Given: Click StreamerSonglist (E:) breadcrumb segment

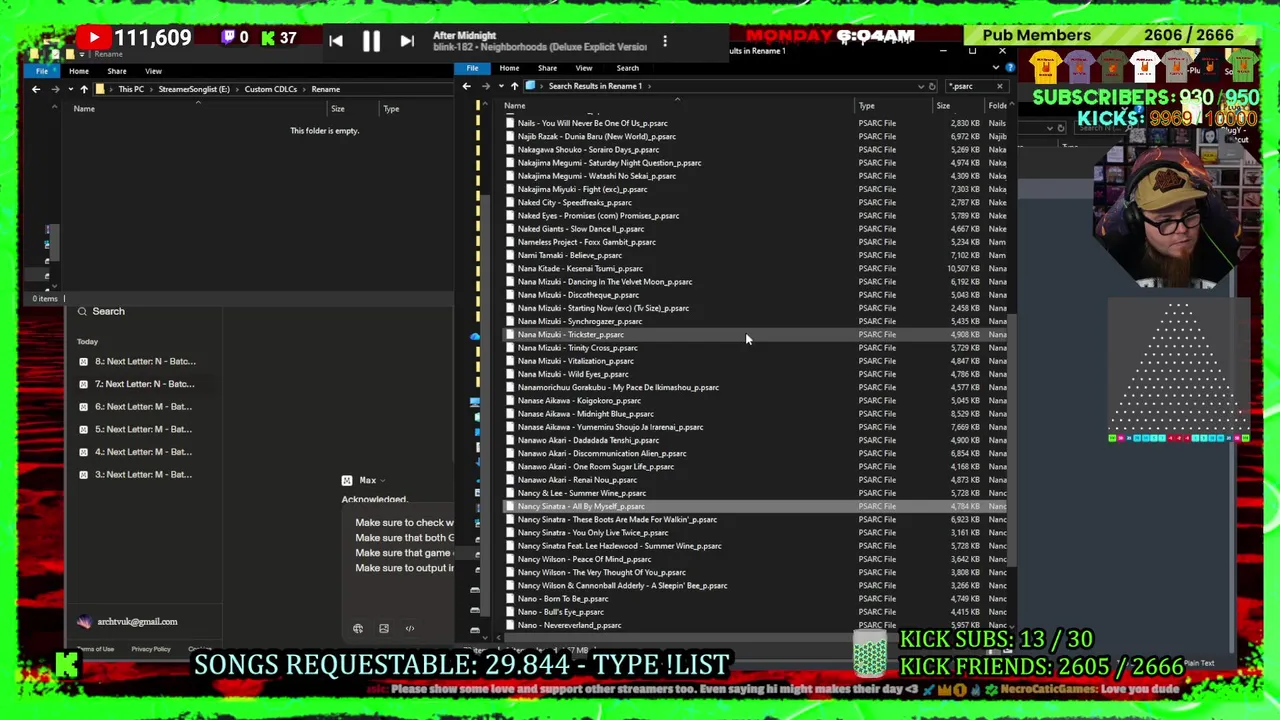Looking at the screenshot, I should pyautogui.click(x=194, y=89).
